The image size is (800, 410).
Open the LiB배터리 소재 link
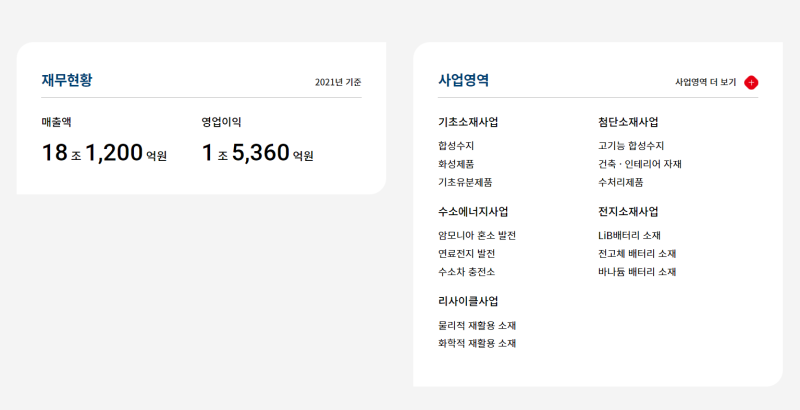coord(629,235)
